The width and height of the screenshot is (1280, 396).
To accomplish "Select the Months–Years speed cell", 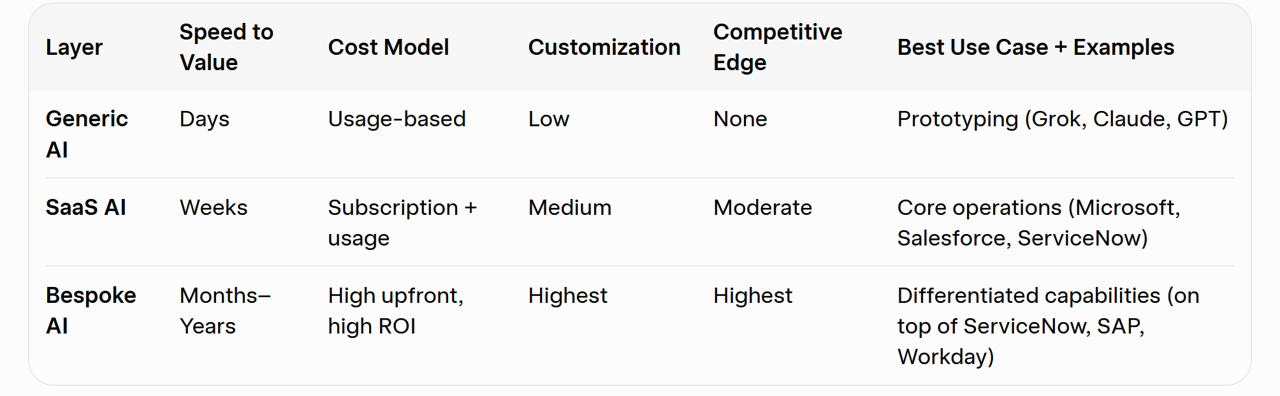I will tap(225, 310).
